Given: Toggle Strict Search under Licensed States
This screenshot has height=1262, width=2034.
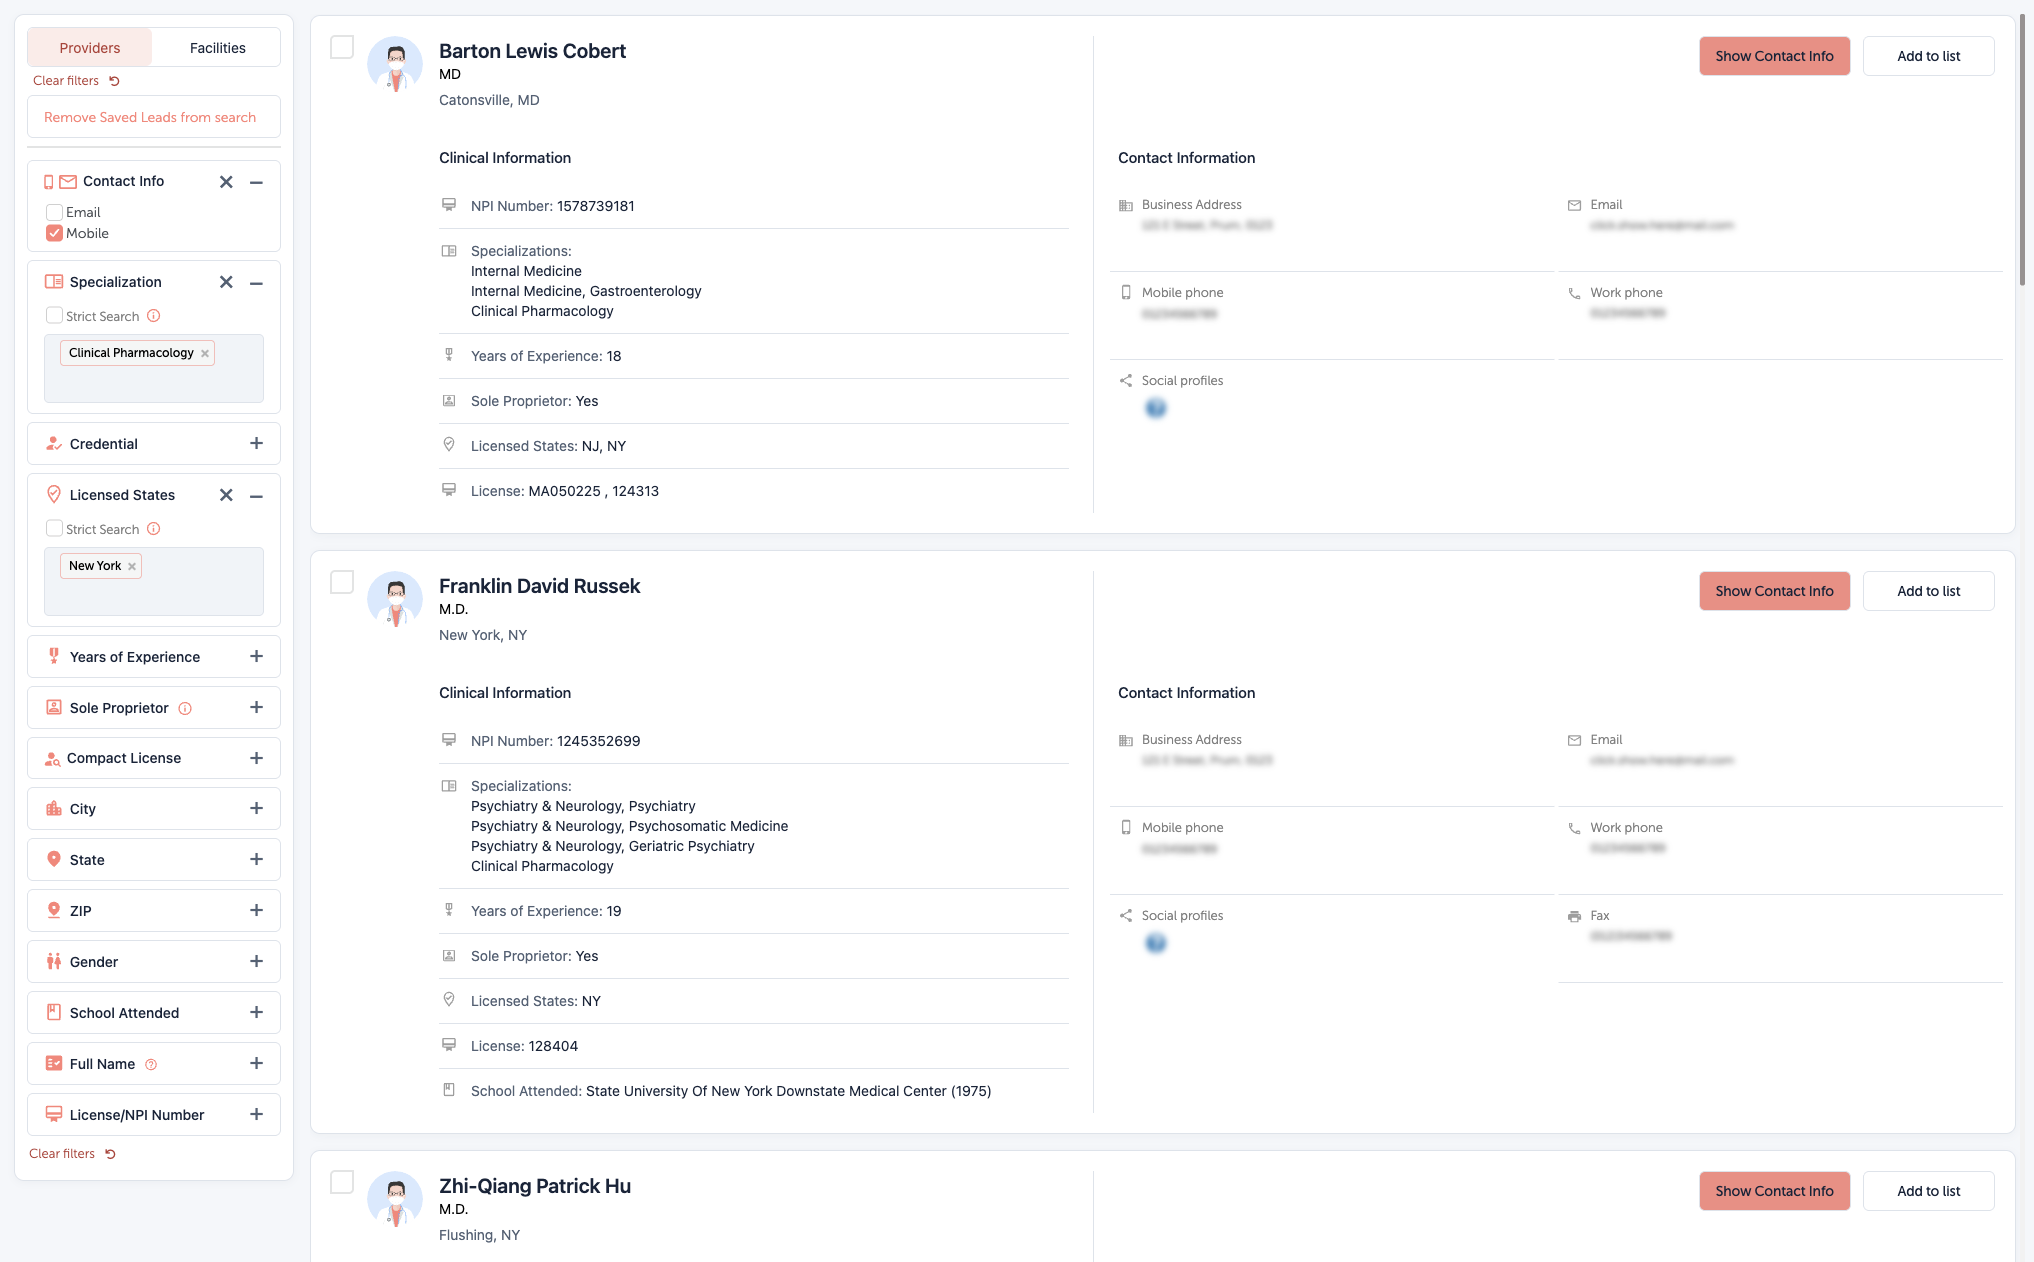Looking at the screenshot, I should [x=54, y=529].
